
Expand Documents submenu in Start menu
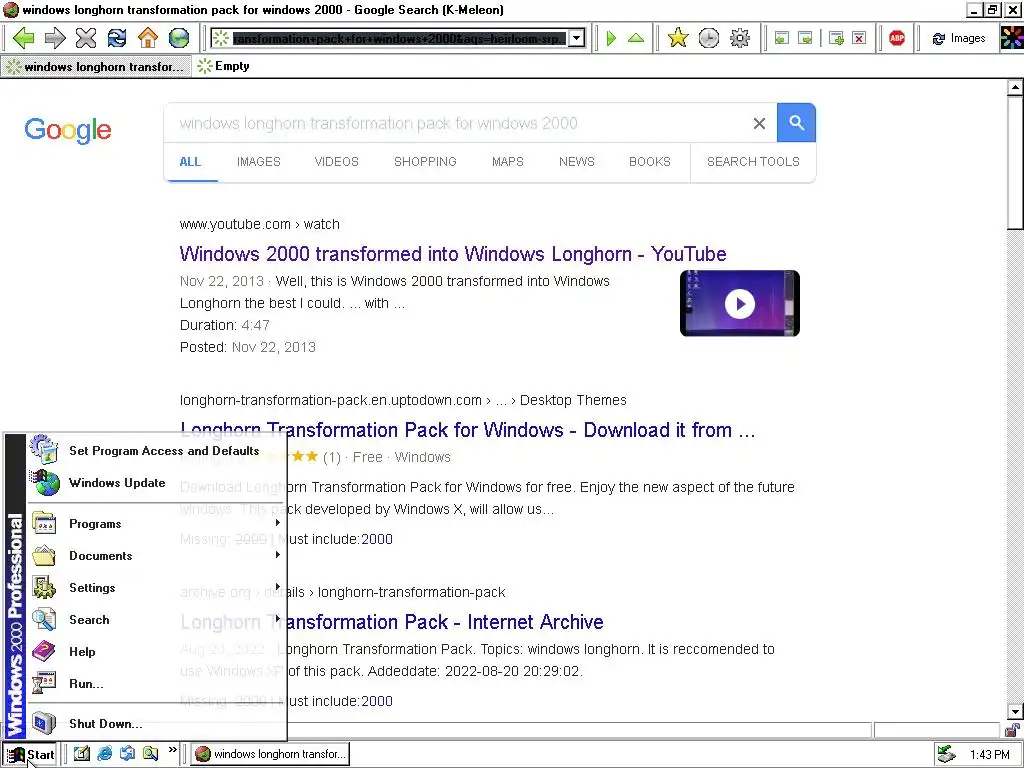coord(155,556)
